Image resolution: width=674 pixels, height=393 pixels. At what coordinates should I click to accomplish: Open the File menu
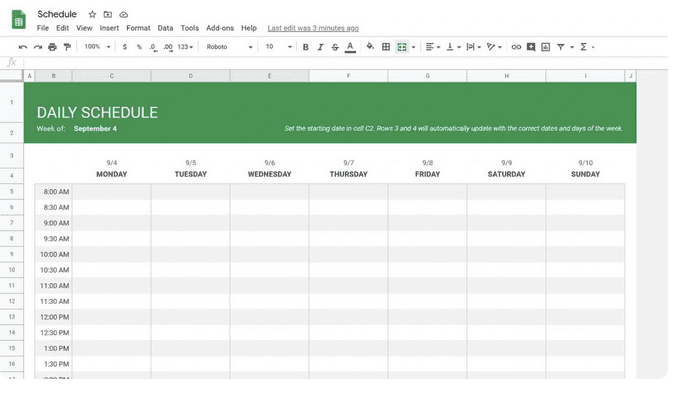coord(43,28)
